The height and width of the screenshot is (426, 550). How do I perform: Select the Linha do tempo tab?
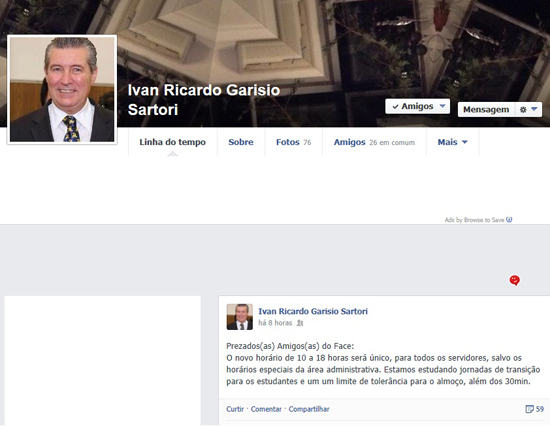[173, 142]
